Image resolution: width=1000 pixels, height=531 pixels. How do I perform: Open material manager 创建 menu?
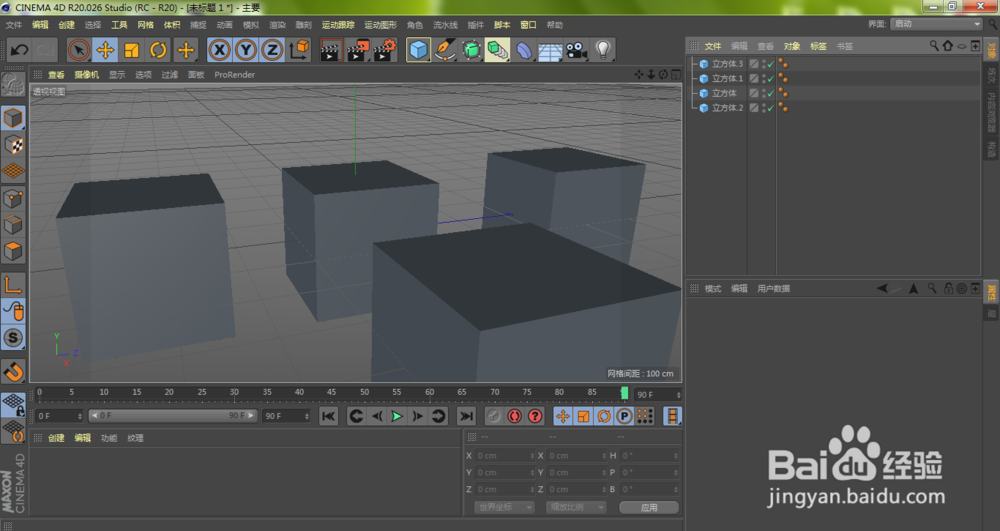56,438
